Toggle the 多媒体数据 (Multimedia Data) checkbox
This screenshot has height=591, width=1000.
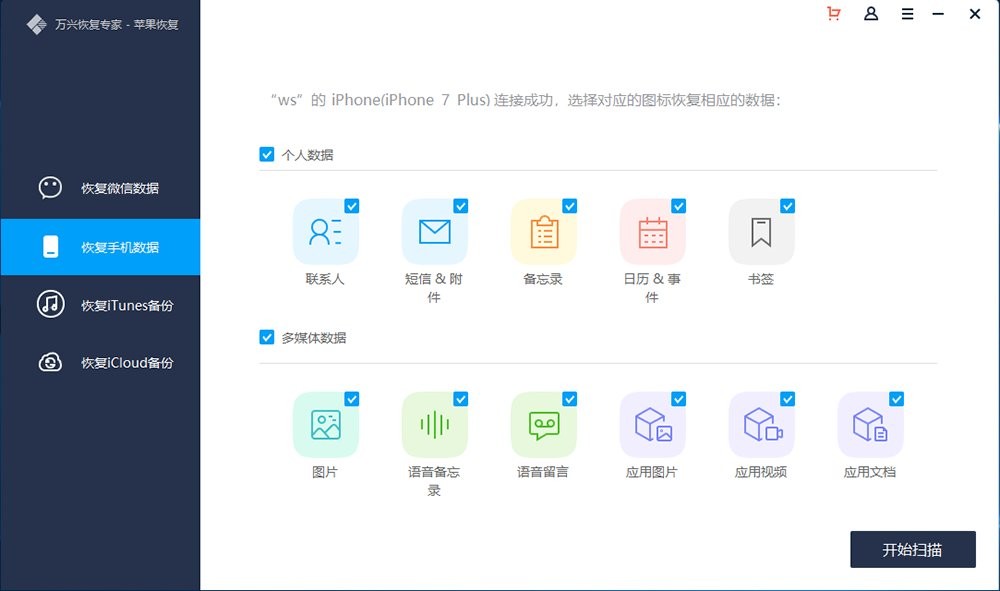(267, 337)
